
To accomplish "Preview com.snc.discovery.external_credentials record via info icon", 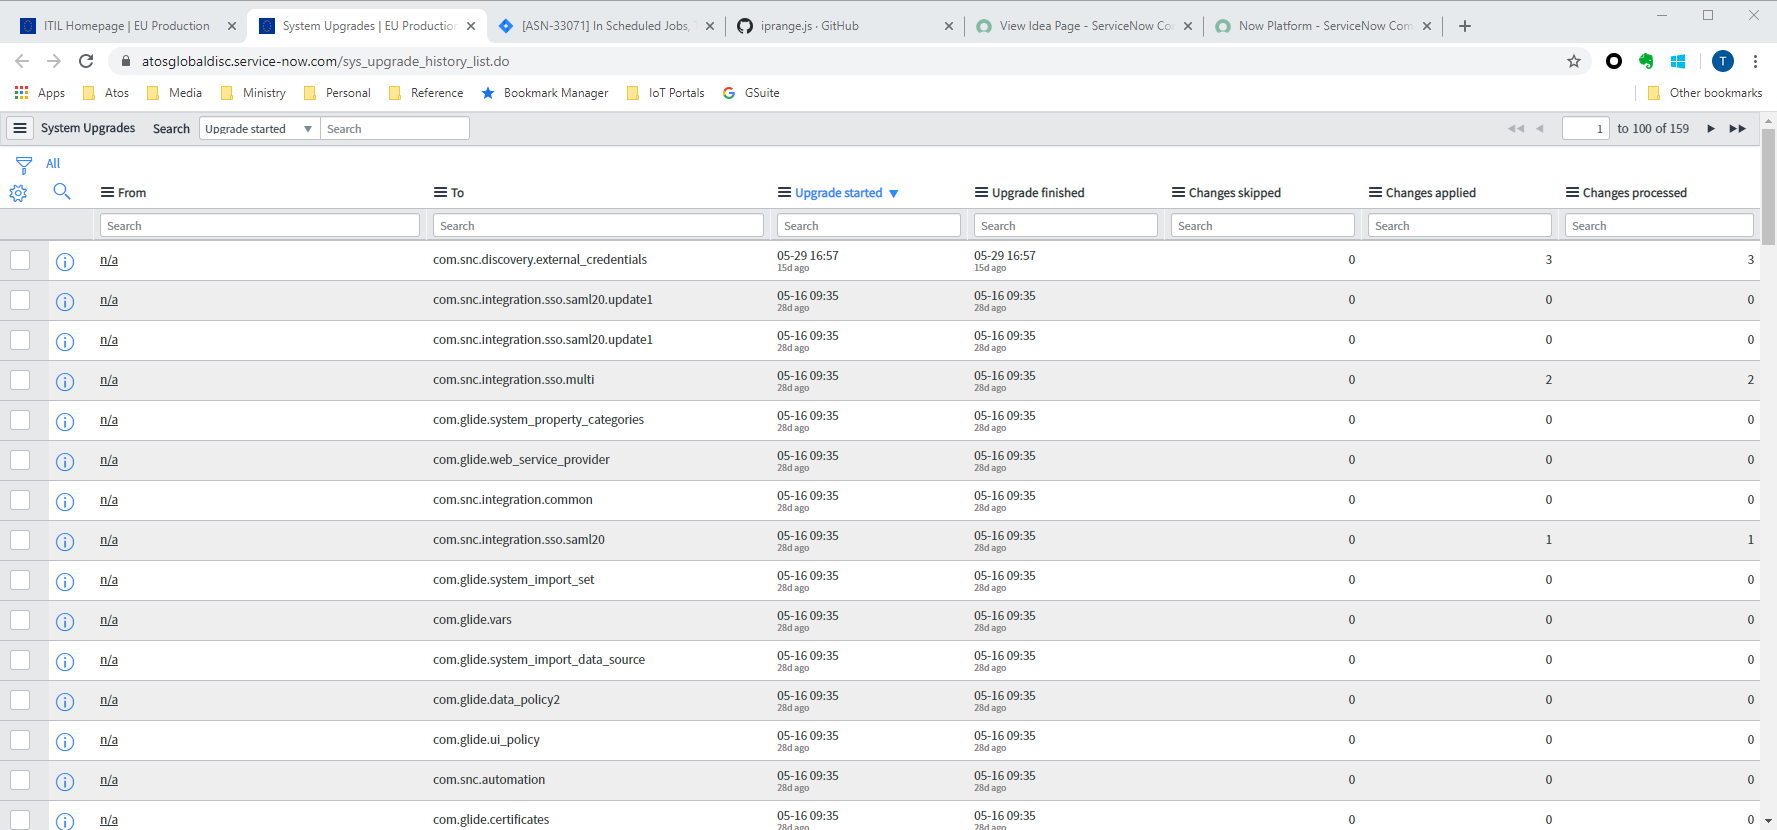I will pyautogui.click(x=65, y=262).
